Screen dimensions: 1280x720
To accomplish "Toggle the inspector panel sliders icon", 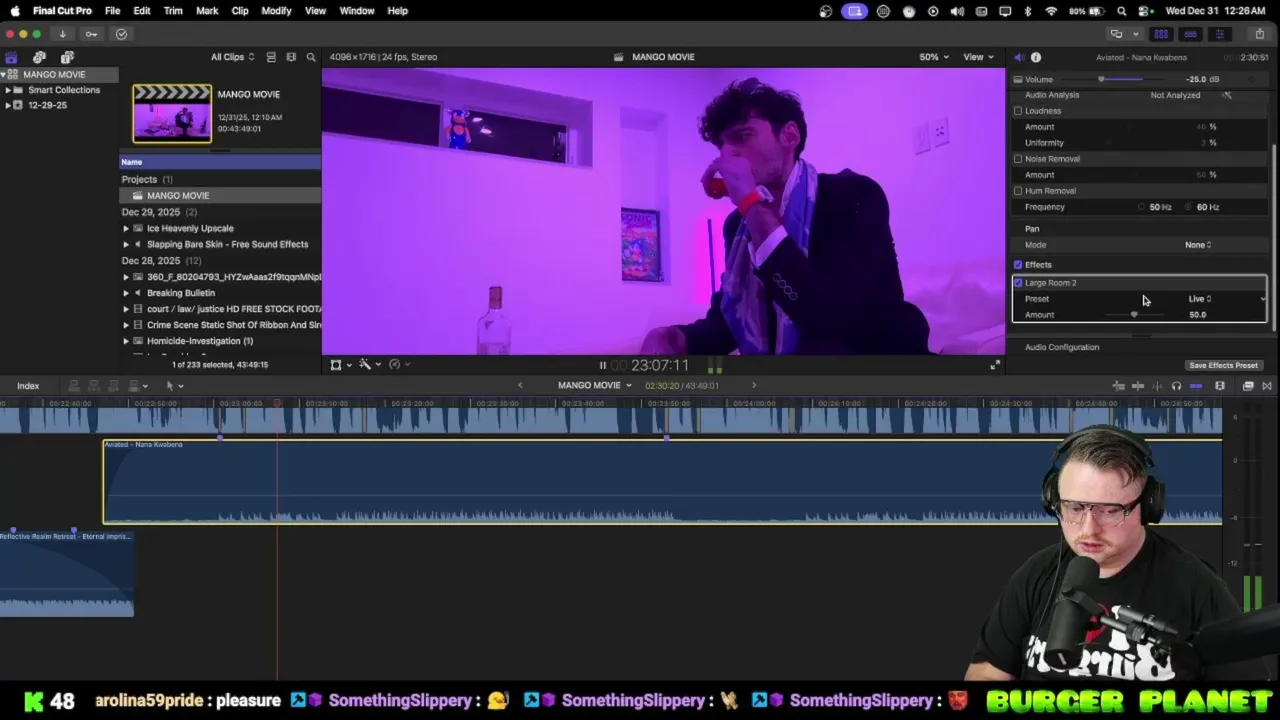I will (1219, 34).
